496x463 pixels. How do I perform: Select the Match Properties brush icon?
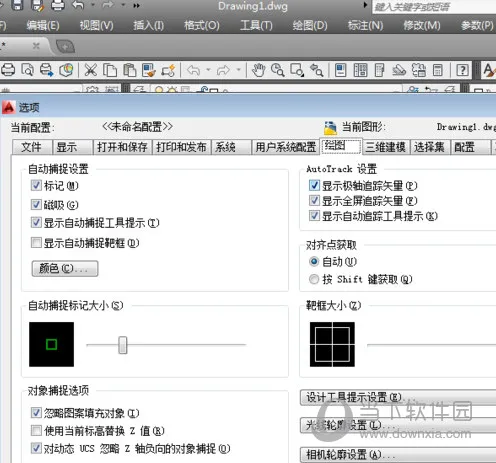click(x=149, y=70)
